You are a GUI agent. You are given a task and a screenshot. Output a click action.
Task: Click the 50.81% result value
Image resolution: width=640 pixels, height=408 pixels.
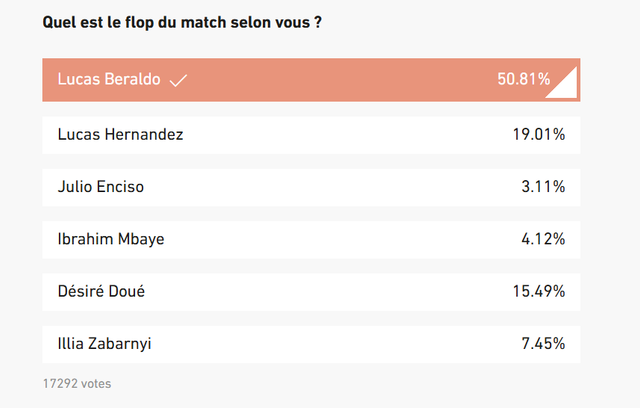pos(523,80)
